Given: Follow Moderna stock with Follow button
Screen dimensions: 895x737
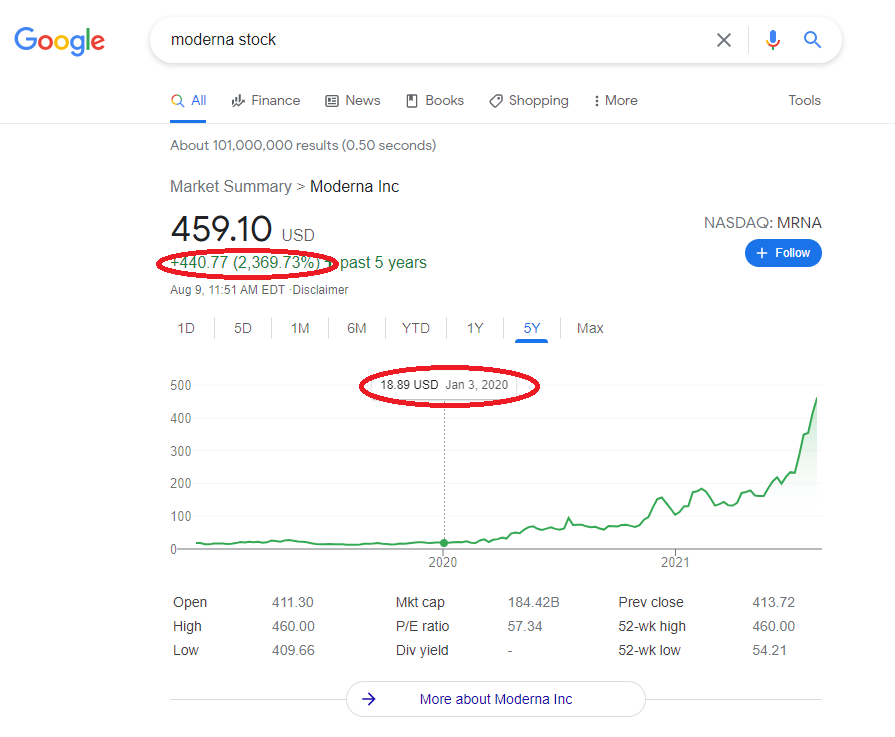Looking at the screenshot, I should [x=783, y=253].
